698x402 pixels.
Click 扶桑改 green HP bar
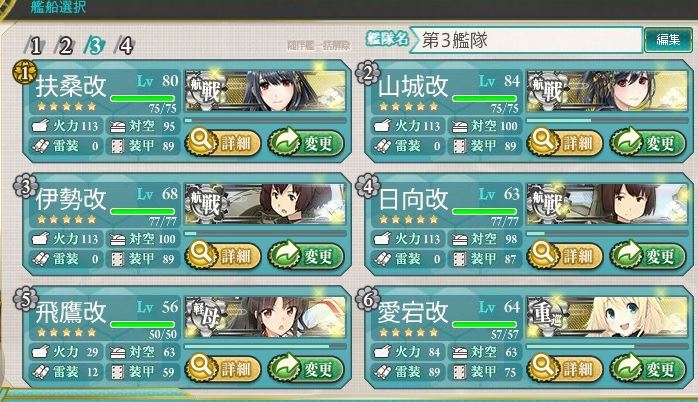pos(142,98)
